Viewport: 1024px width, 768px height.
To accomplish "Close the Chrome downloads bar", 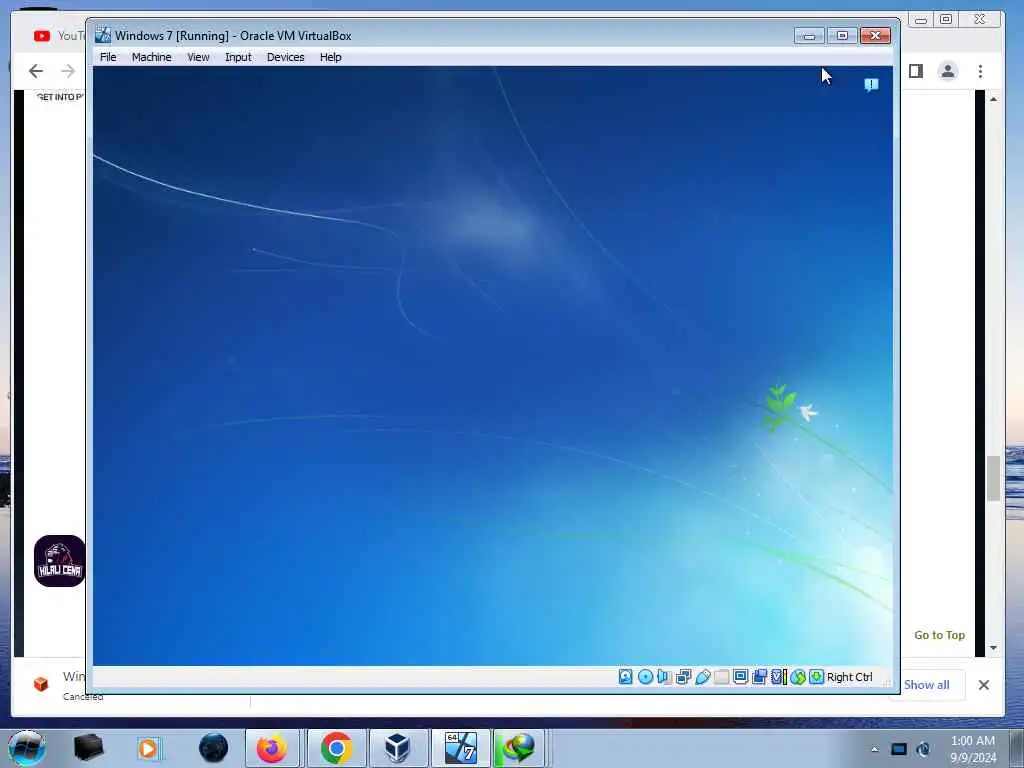I will pos(984,684).
